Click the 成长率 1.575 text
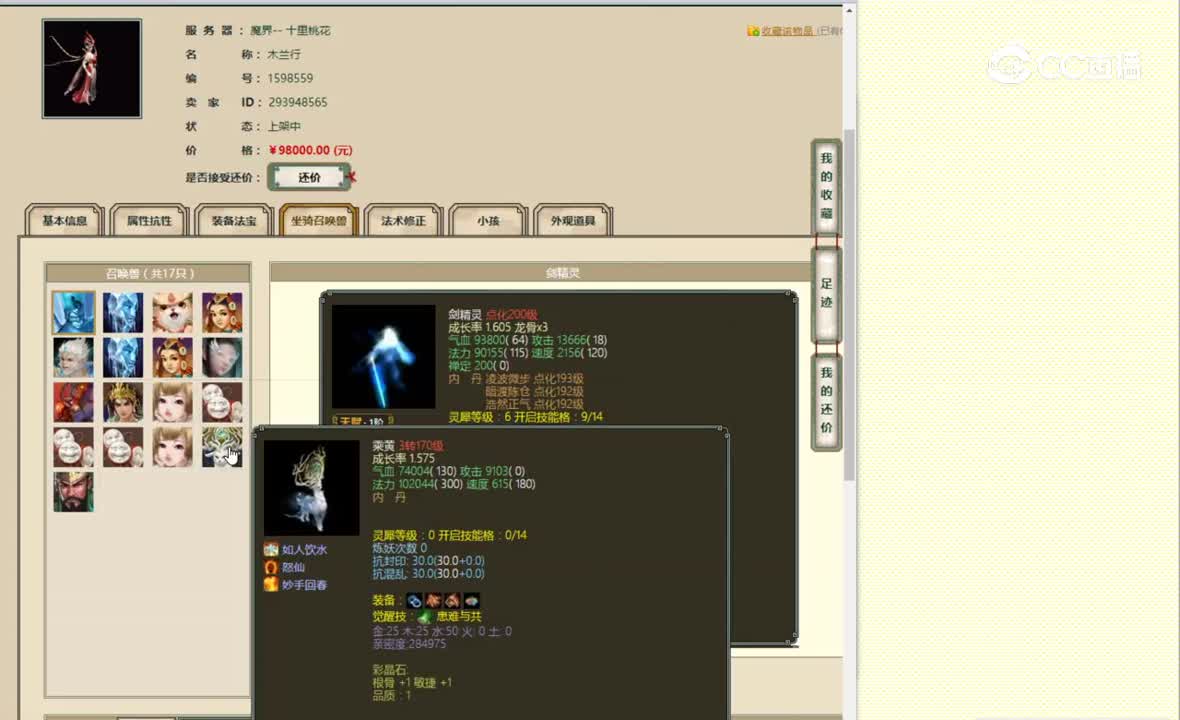Image resolution: width=1180 pixels, height=720 pixels. [403, 458]
